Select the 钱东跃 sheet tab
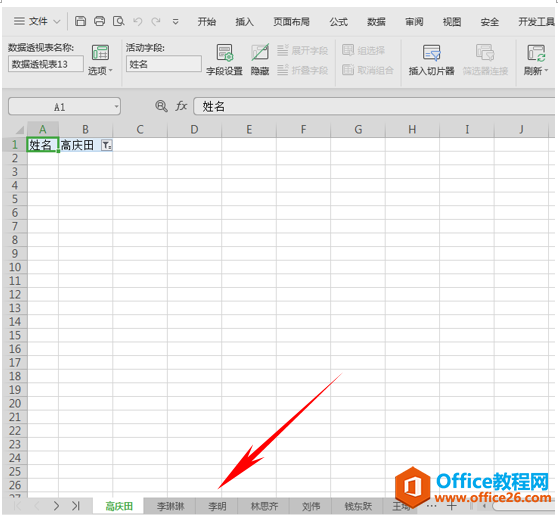558x515 pixels. pos(358,506)
